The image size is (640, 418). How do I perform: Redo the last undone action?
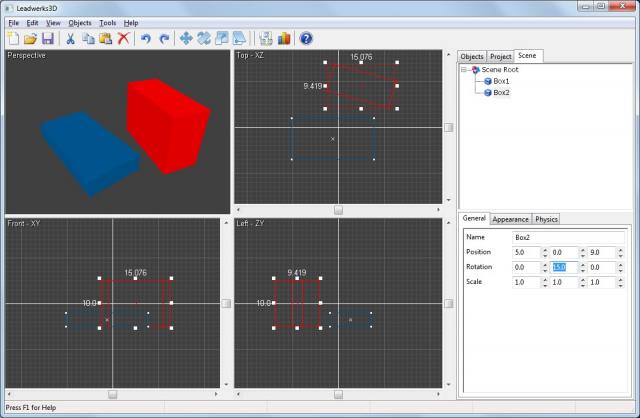(x=164, y=39)
